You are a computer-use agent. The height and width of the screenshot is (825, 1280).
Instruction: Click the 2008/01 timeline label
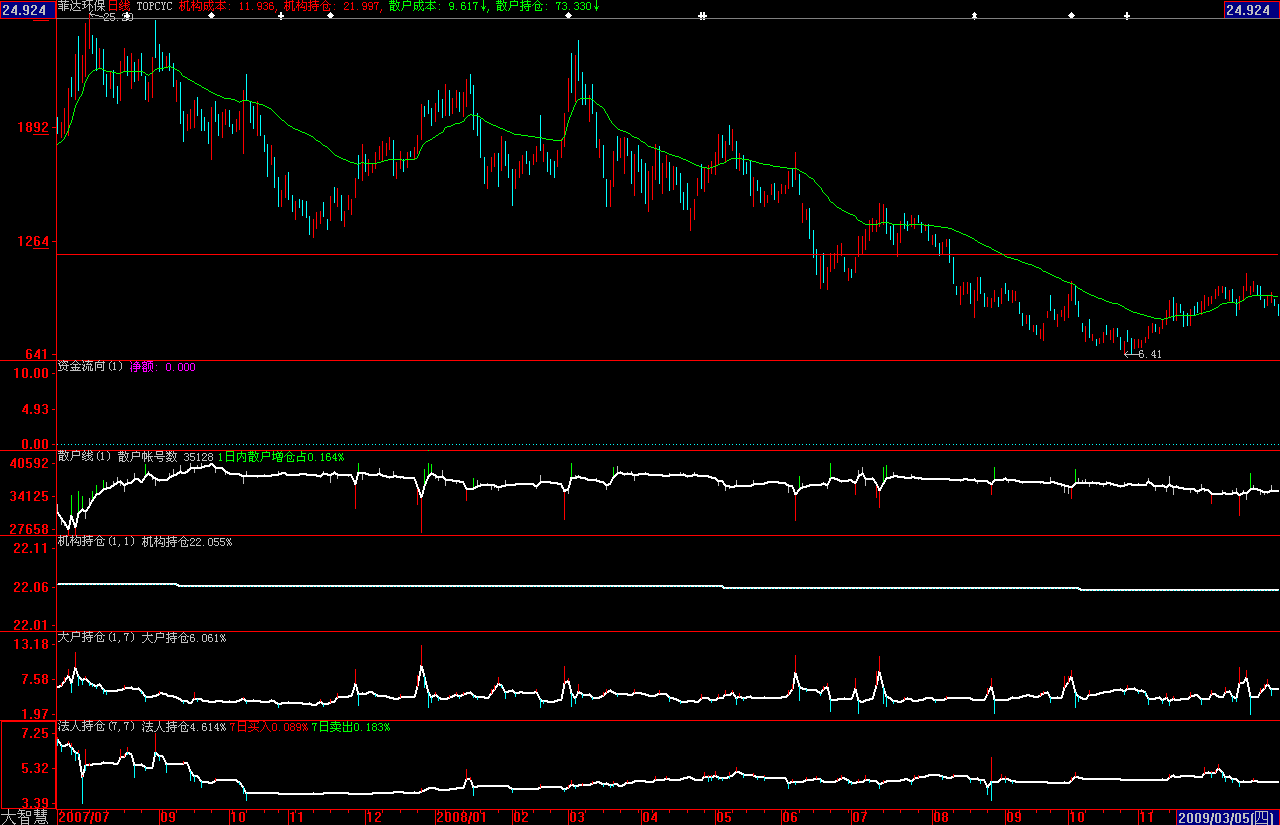pyautogui.click(x=462, y=817)
